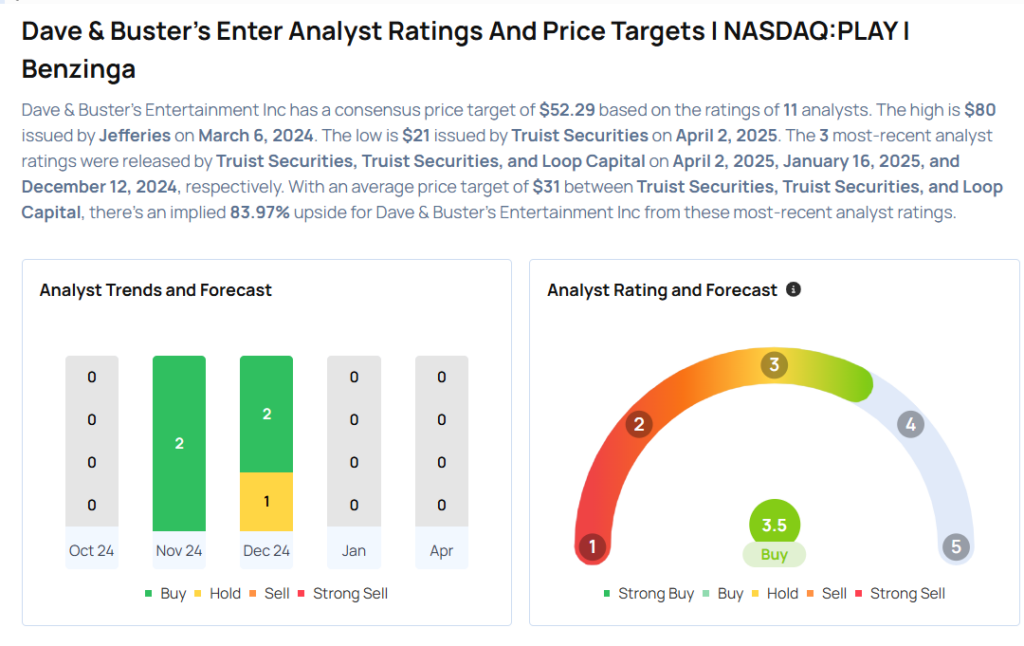This screenshot has width=1024, height=646.
Task: Click the green 3.5 rating circle
Action: click(774, 524)
